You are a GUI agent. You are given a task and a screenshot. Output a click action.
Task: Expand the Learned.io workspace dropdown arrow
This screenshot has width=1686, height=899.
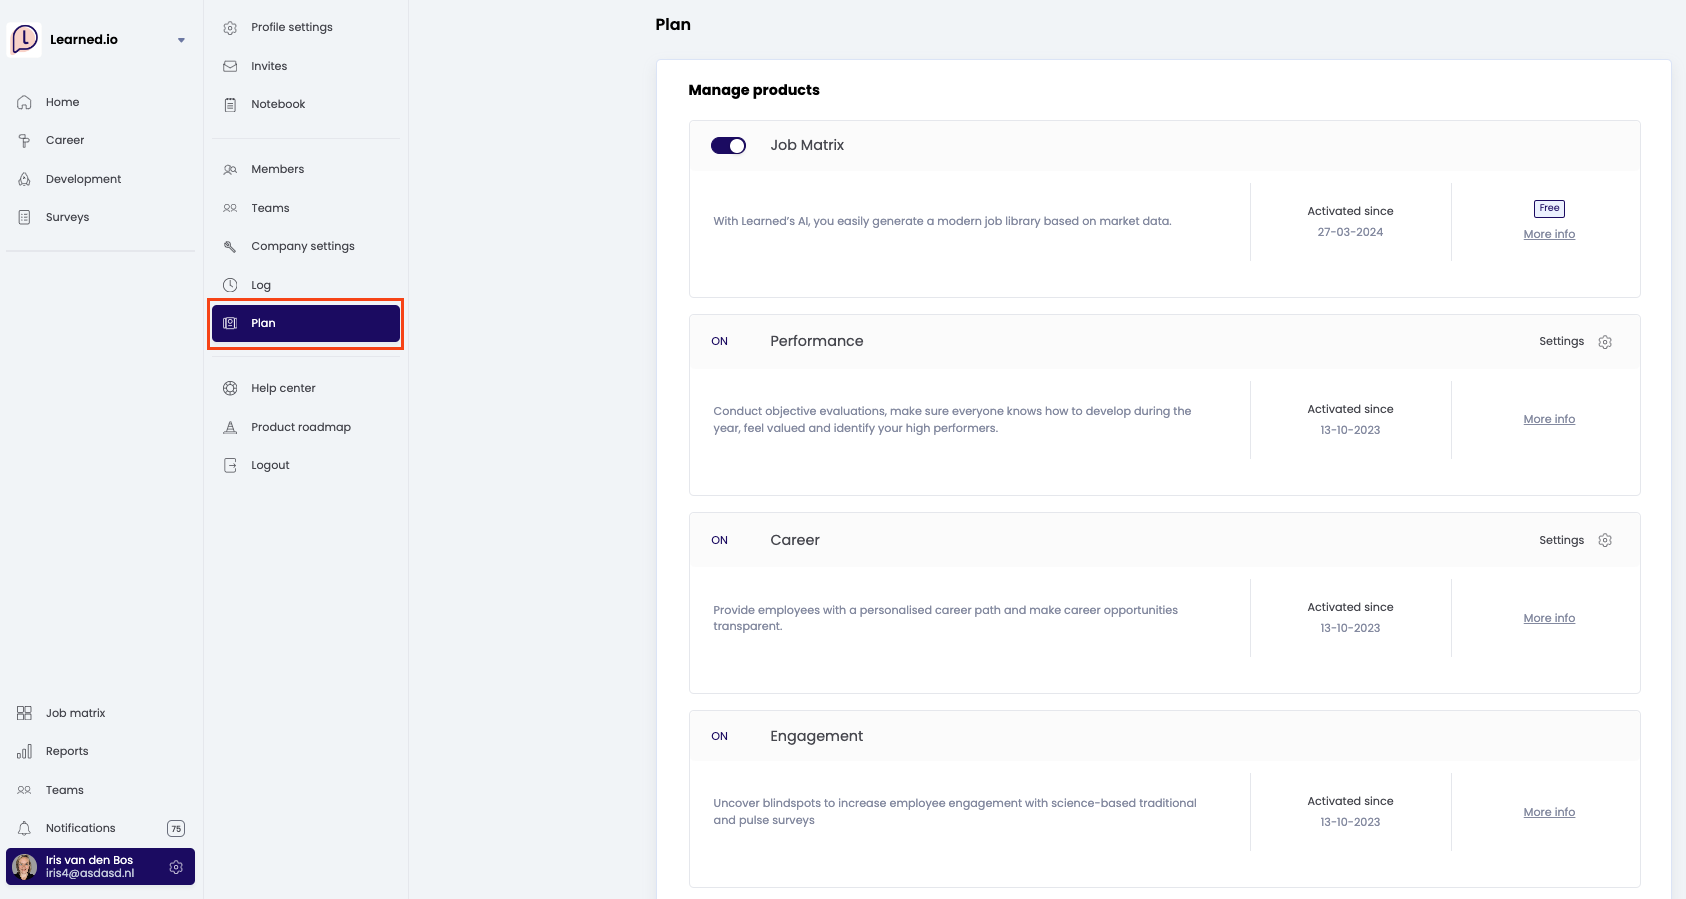[181, 40]
